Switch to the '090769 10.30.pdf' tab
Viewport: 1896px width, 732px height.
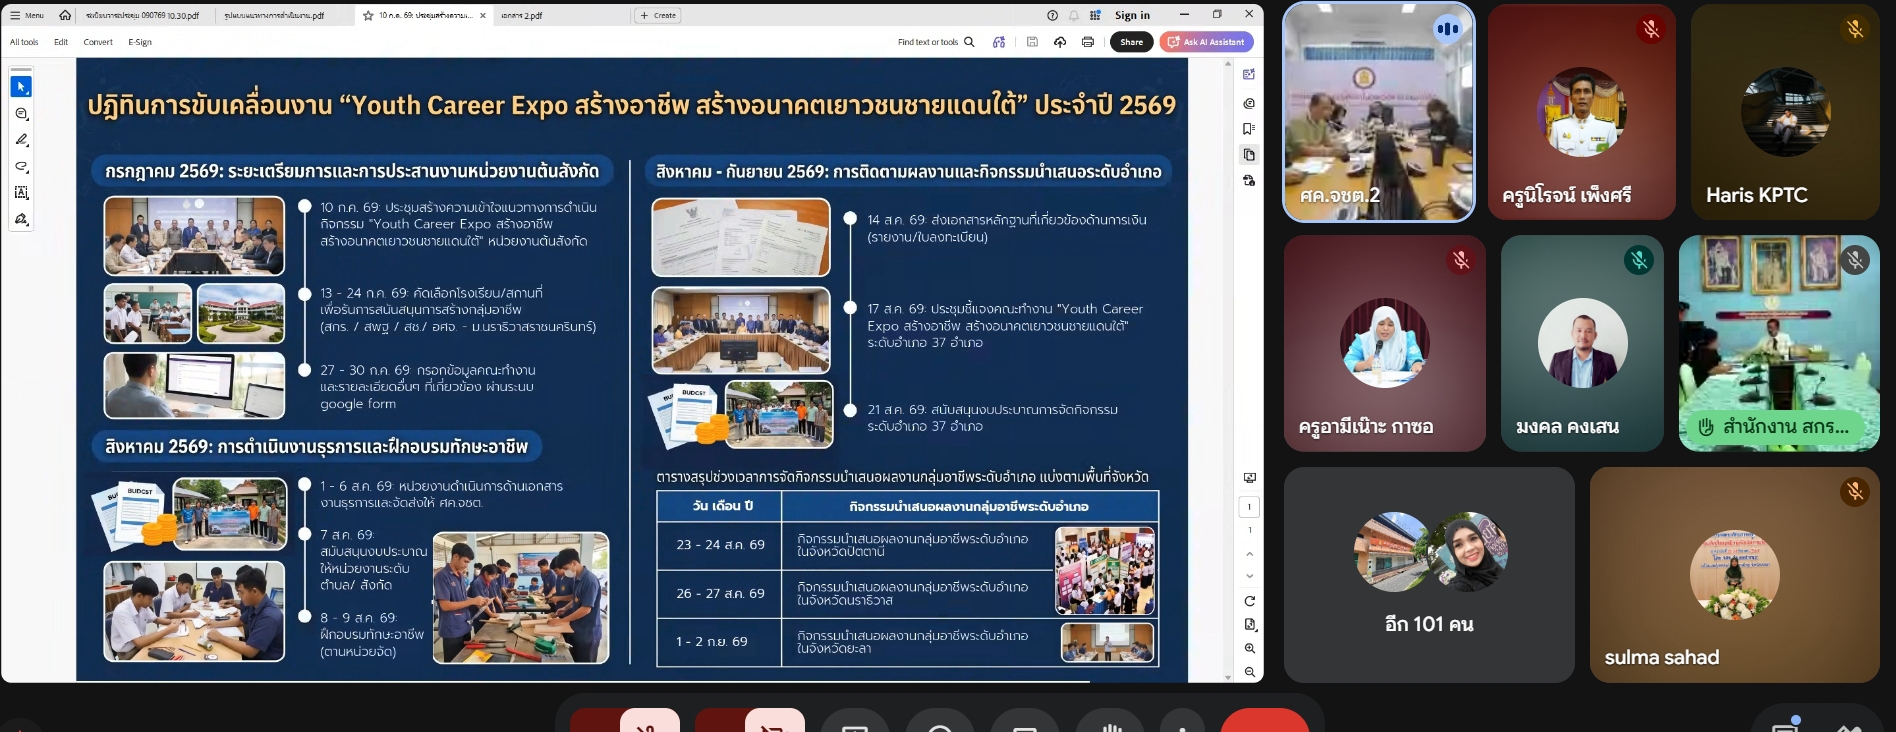click(x=143, y=16)
